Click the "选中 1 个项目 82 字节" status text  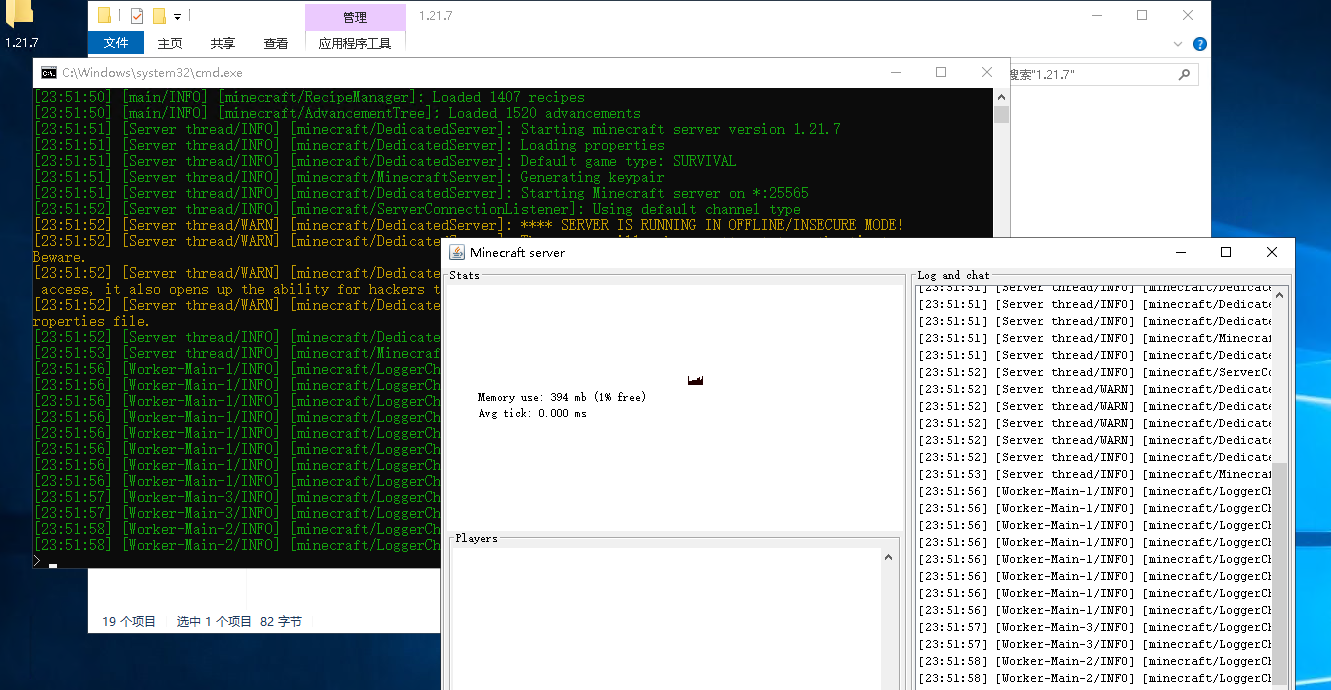click(x=239, y=621)
